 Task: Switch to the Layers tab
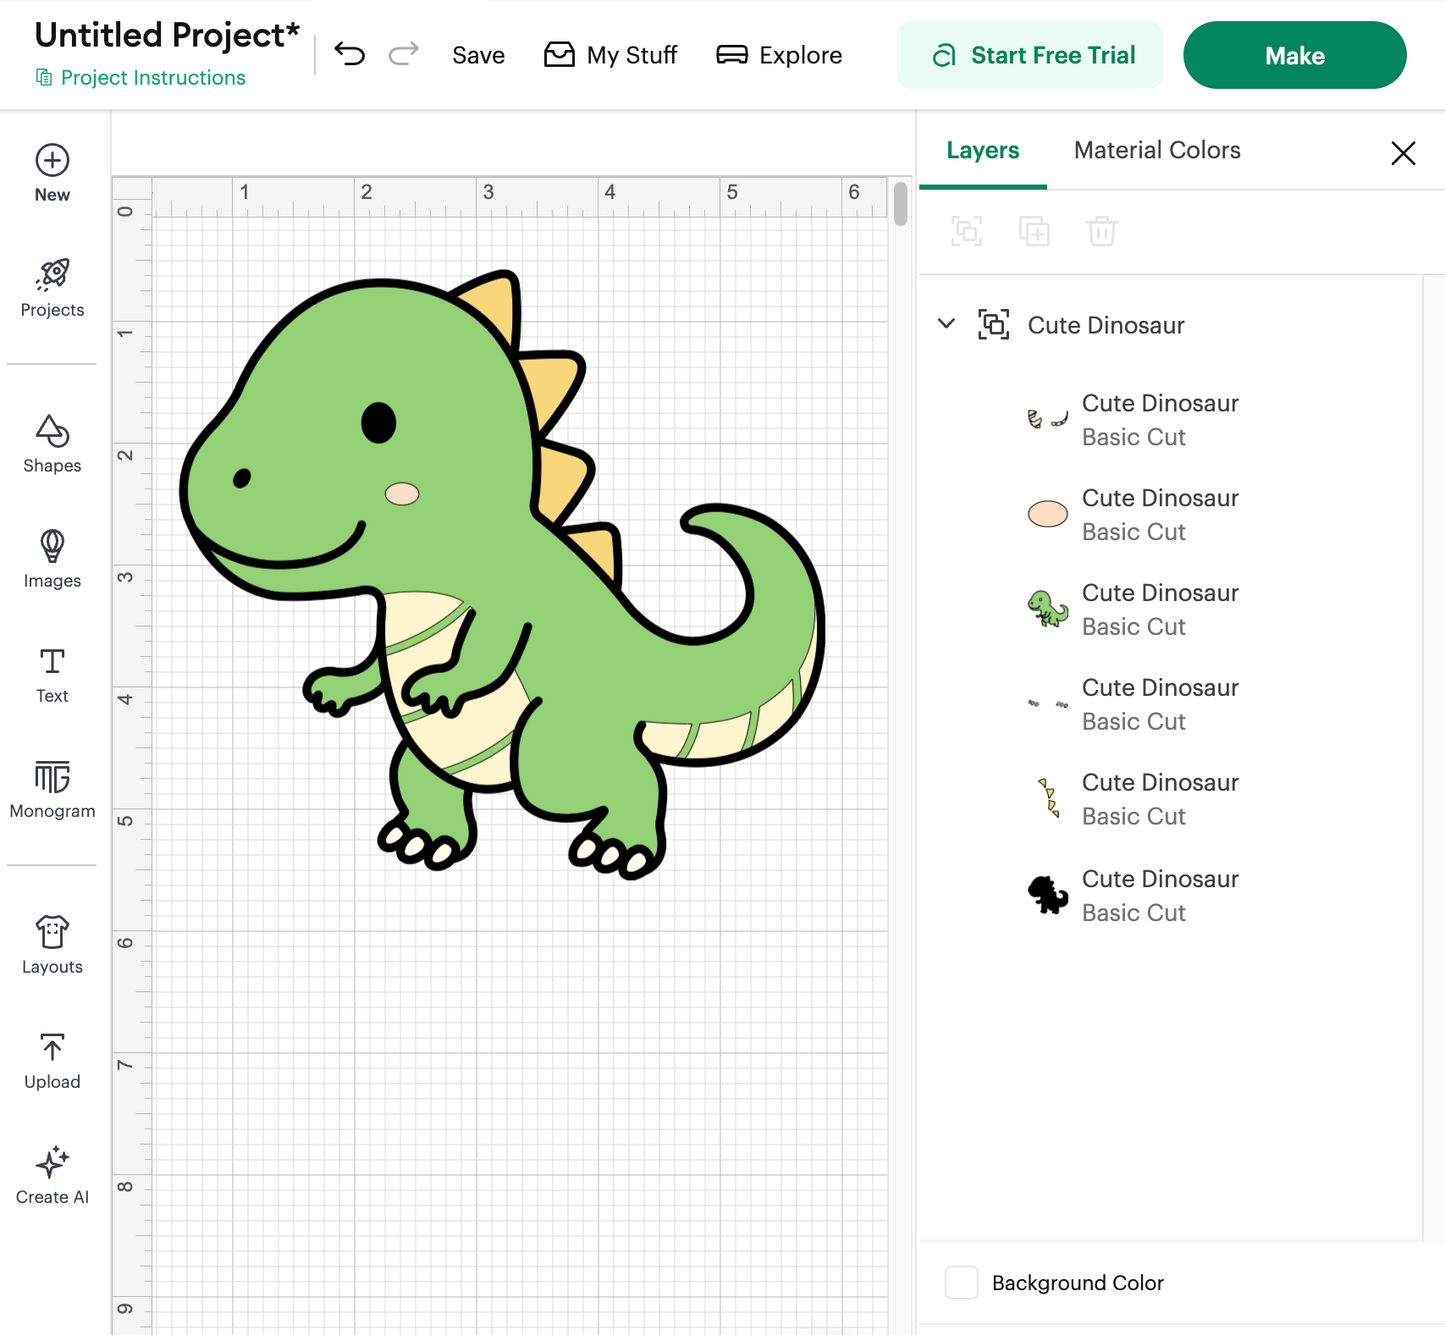point(983,150)
